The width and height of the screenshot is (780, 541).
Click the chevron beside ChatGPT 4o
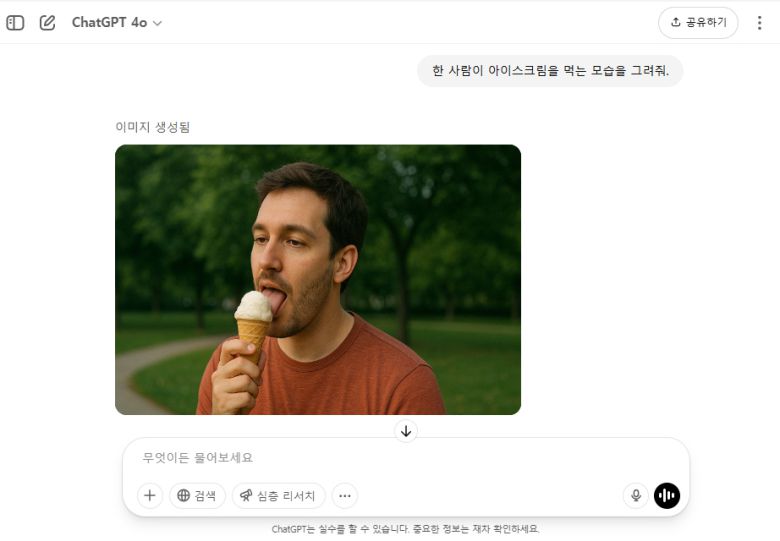(157, 23)
